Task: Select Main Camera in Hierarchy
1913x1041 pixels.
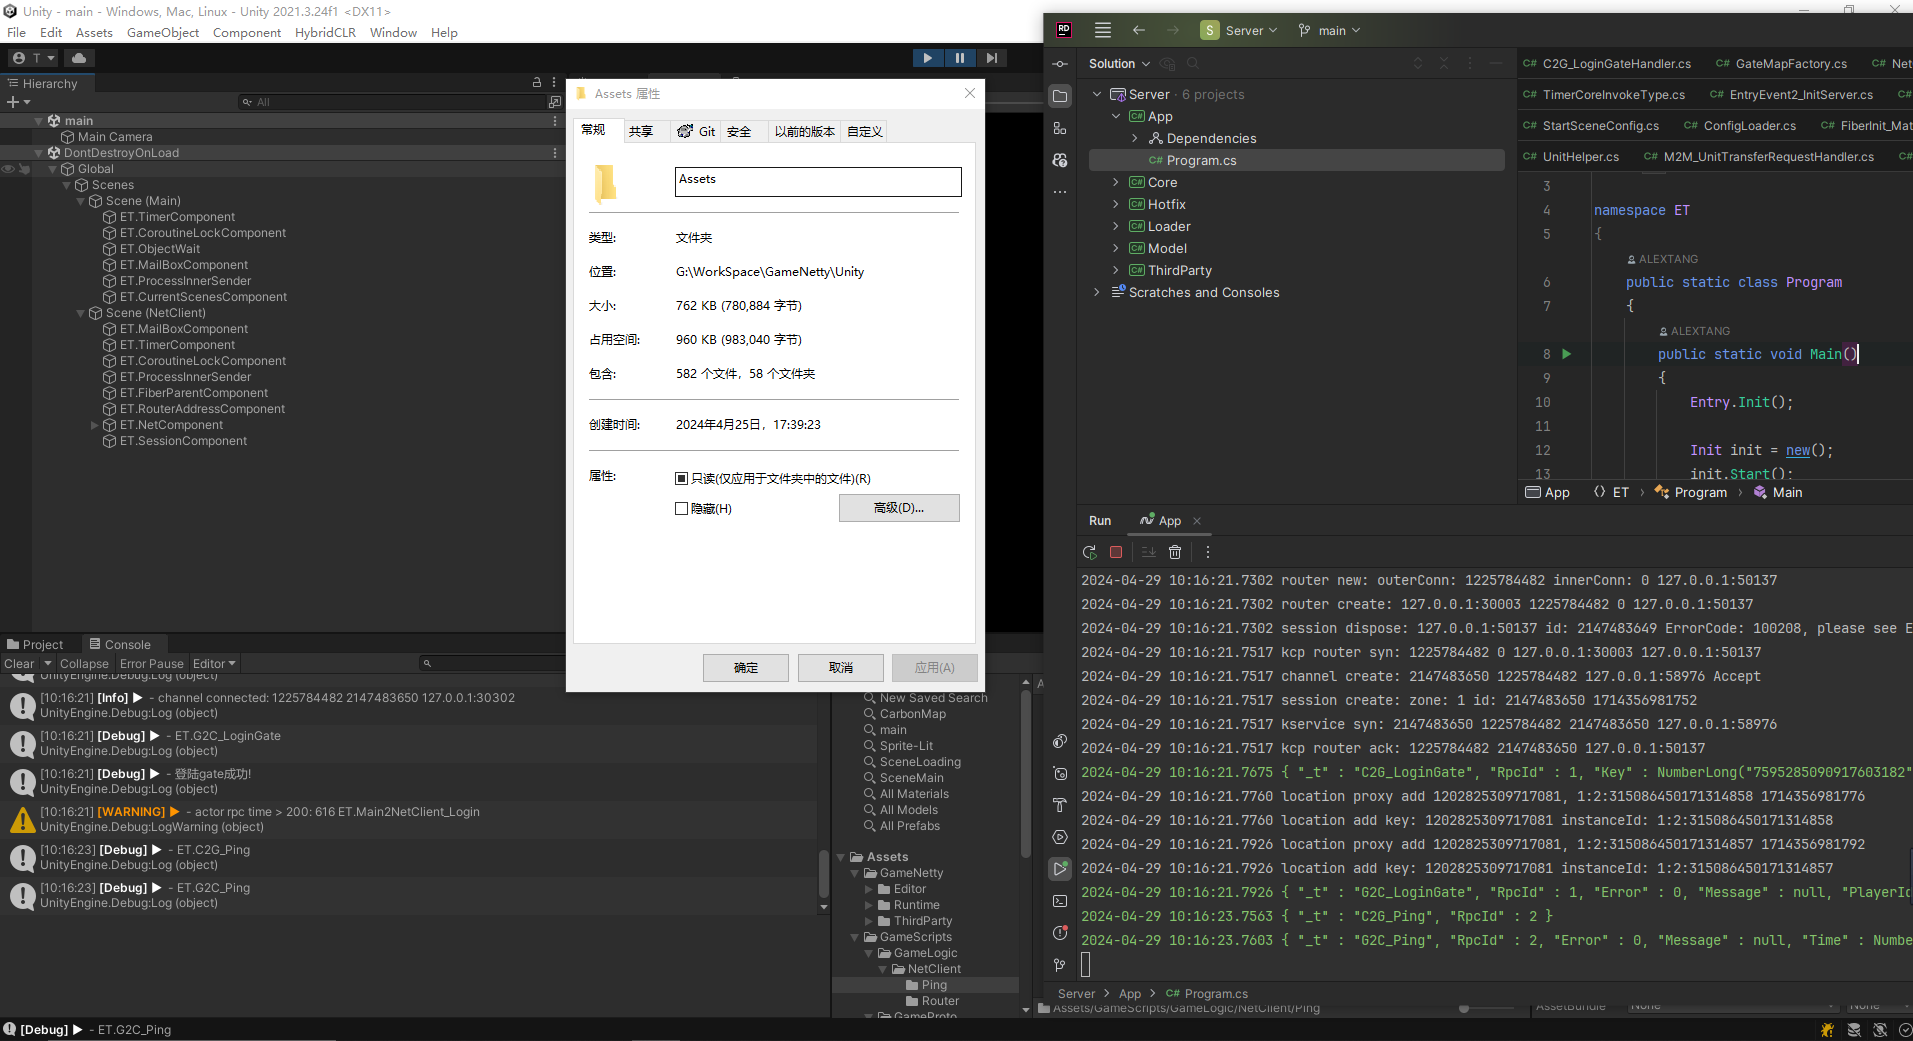Action: coord(115,137)
